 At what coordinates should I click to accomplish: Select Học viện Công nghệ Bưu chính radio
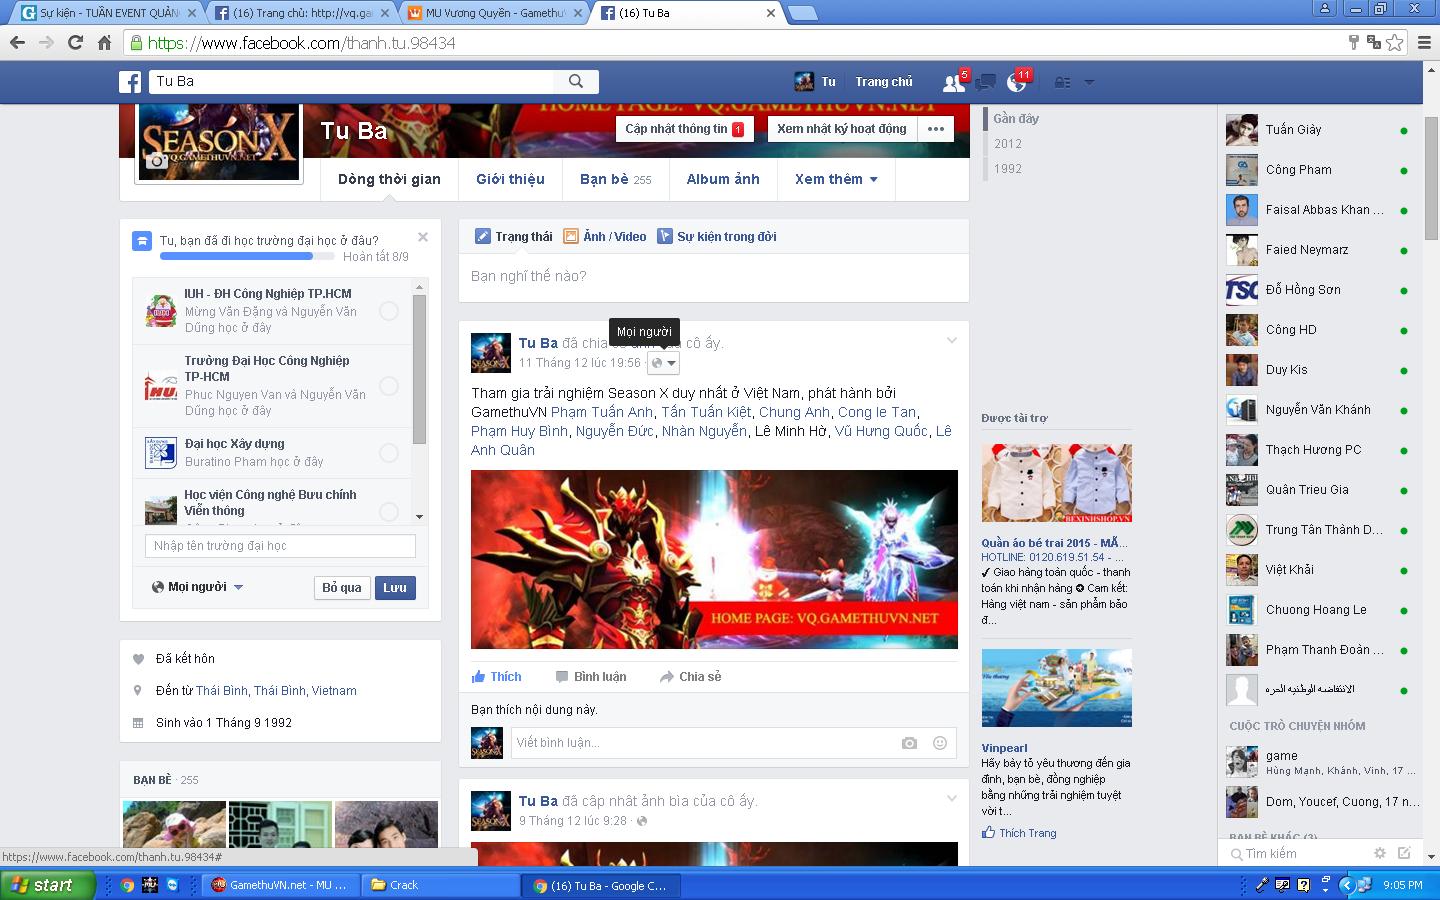pos(389,511)
